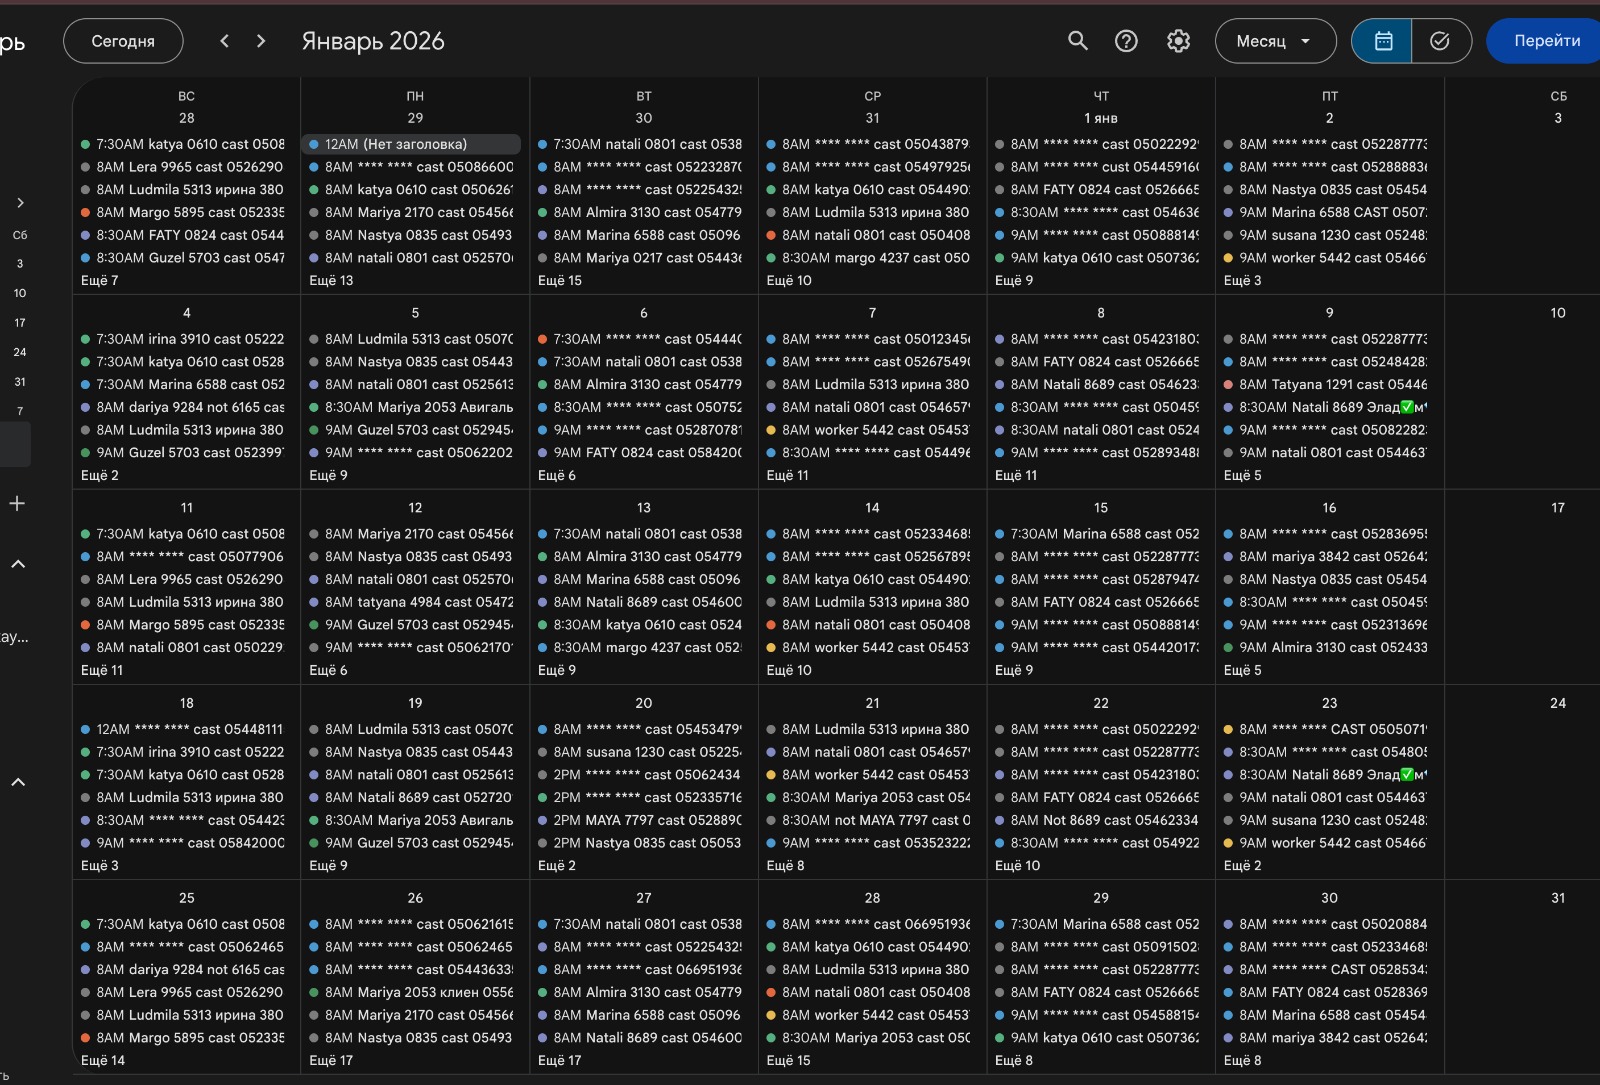Collapse the bottom sidebar section chevron
Image resolution: width=1600 pixels, height=1085 pixels.
[x=18, y=782]
